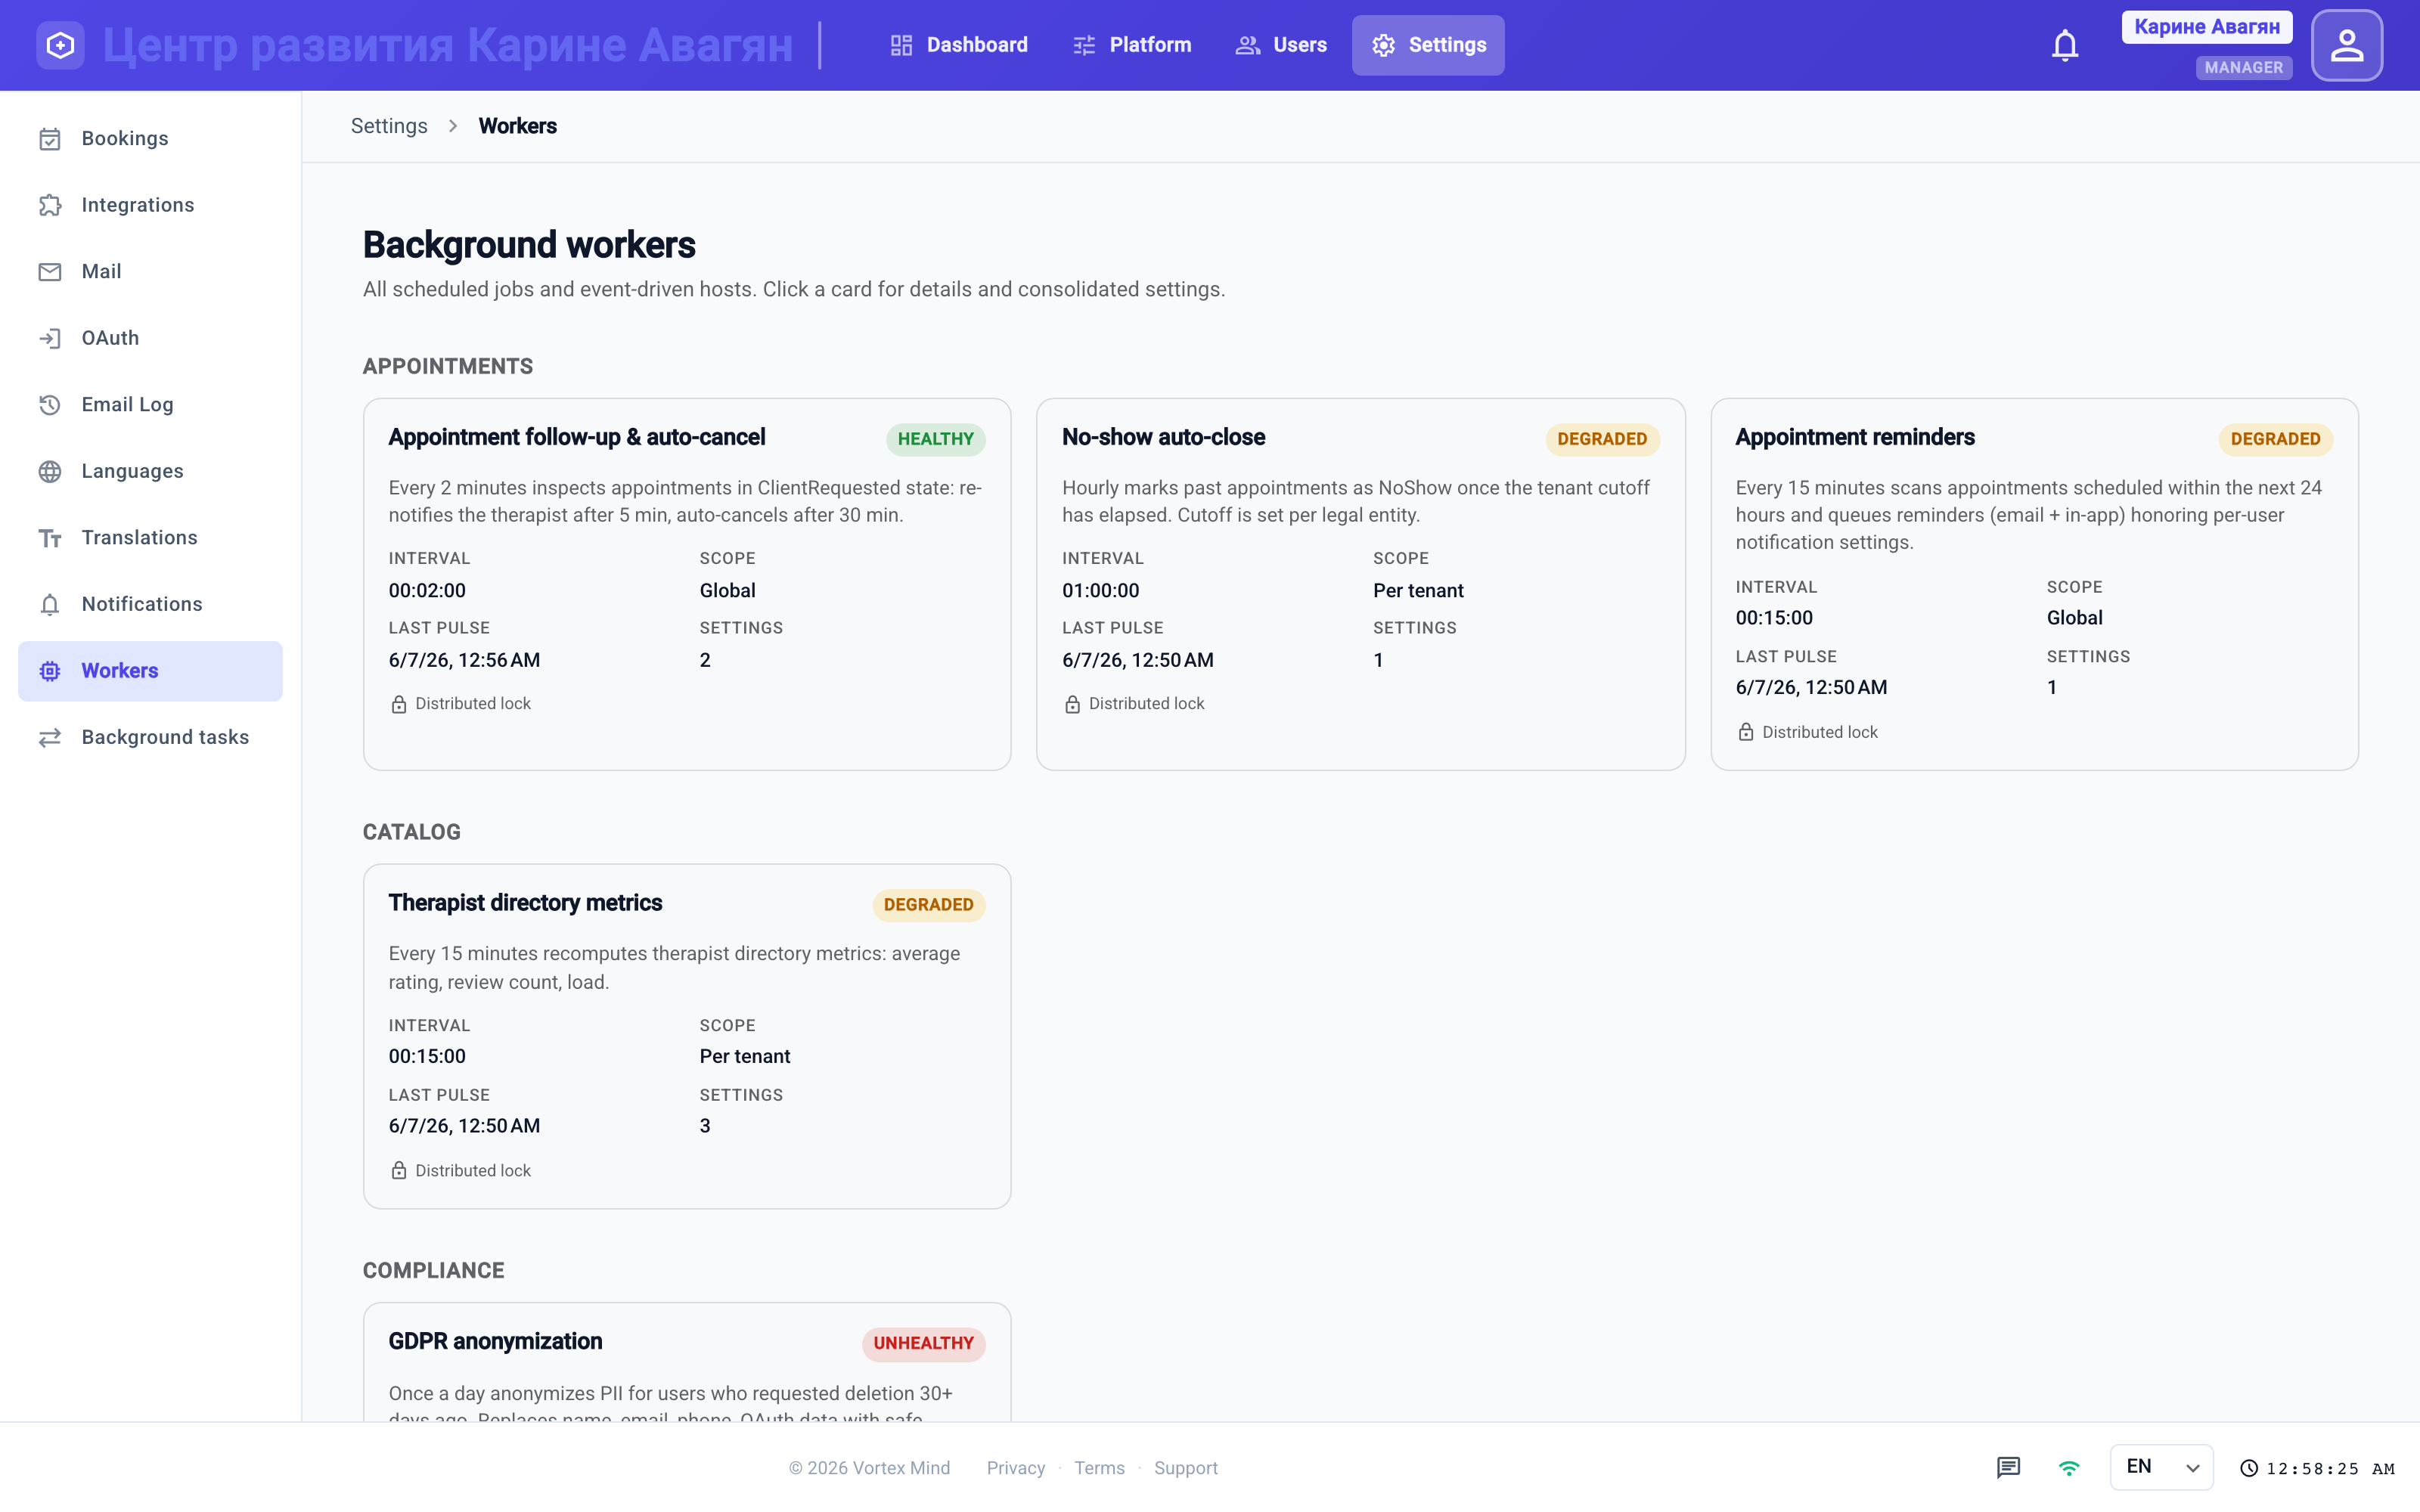Open the Privacy footer link
This screenshot has height=1512, width=2420.
coord(1015,1467)
